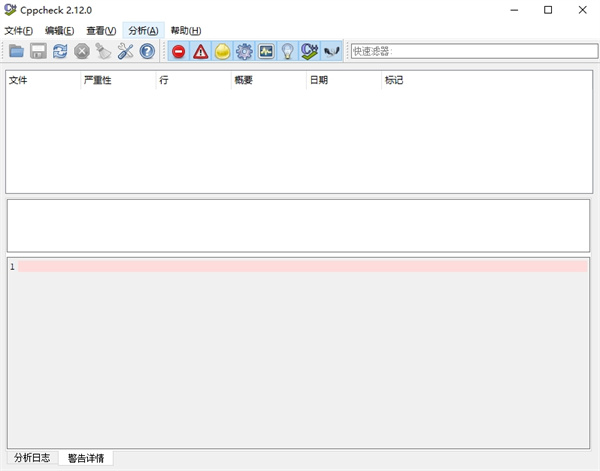This screenshot has height=471, width=600.
Task: Open the 分析(A) menu
Action: (x=143, y=31)
